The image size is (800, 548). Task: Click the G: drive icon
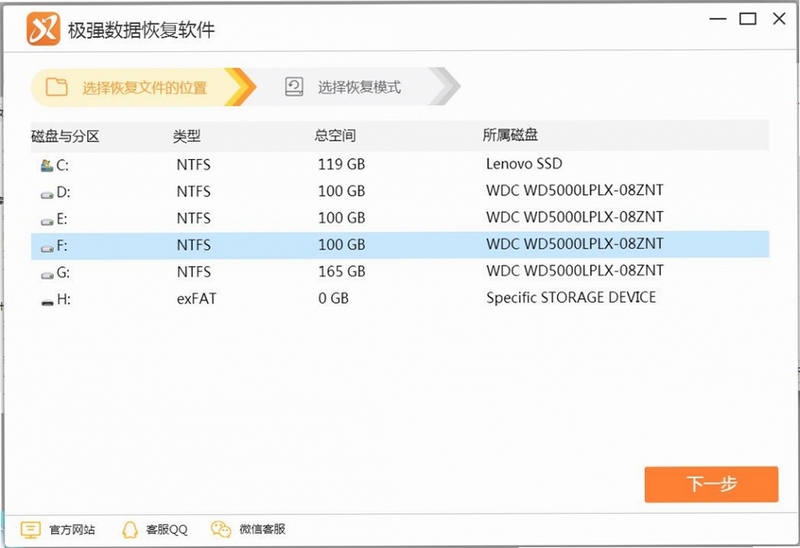point(47,275)
